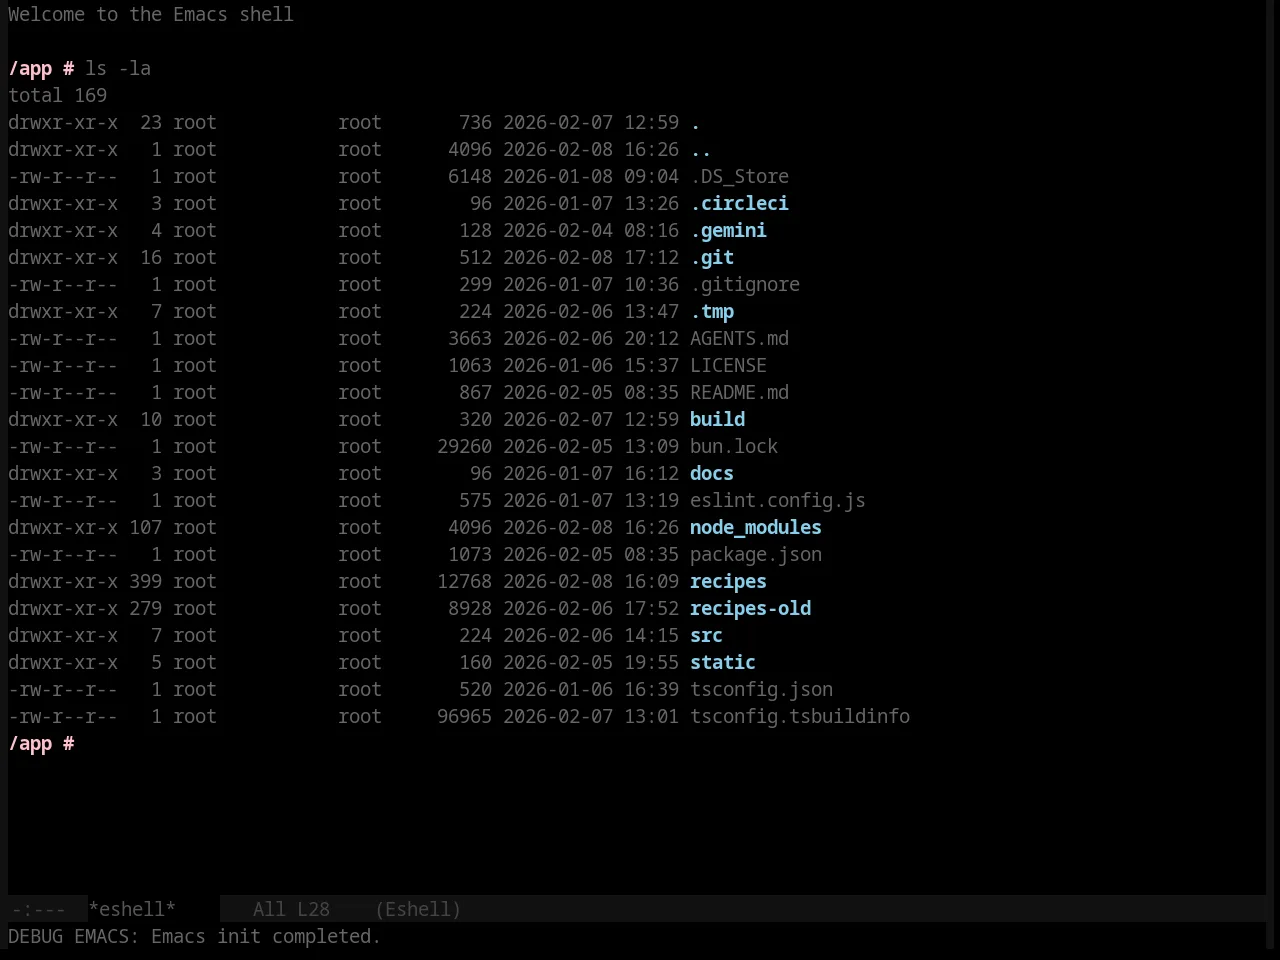Click the tsconfig.tsbuildinfo file name
Image resolution: width=1280 pixels, height=960 pixels.
(x=800, y=716)
